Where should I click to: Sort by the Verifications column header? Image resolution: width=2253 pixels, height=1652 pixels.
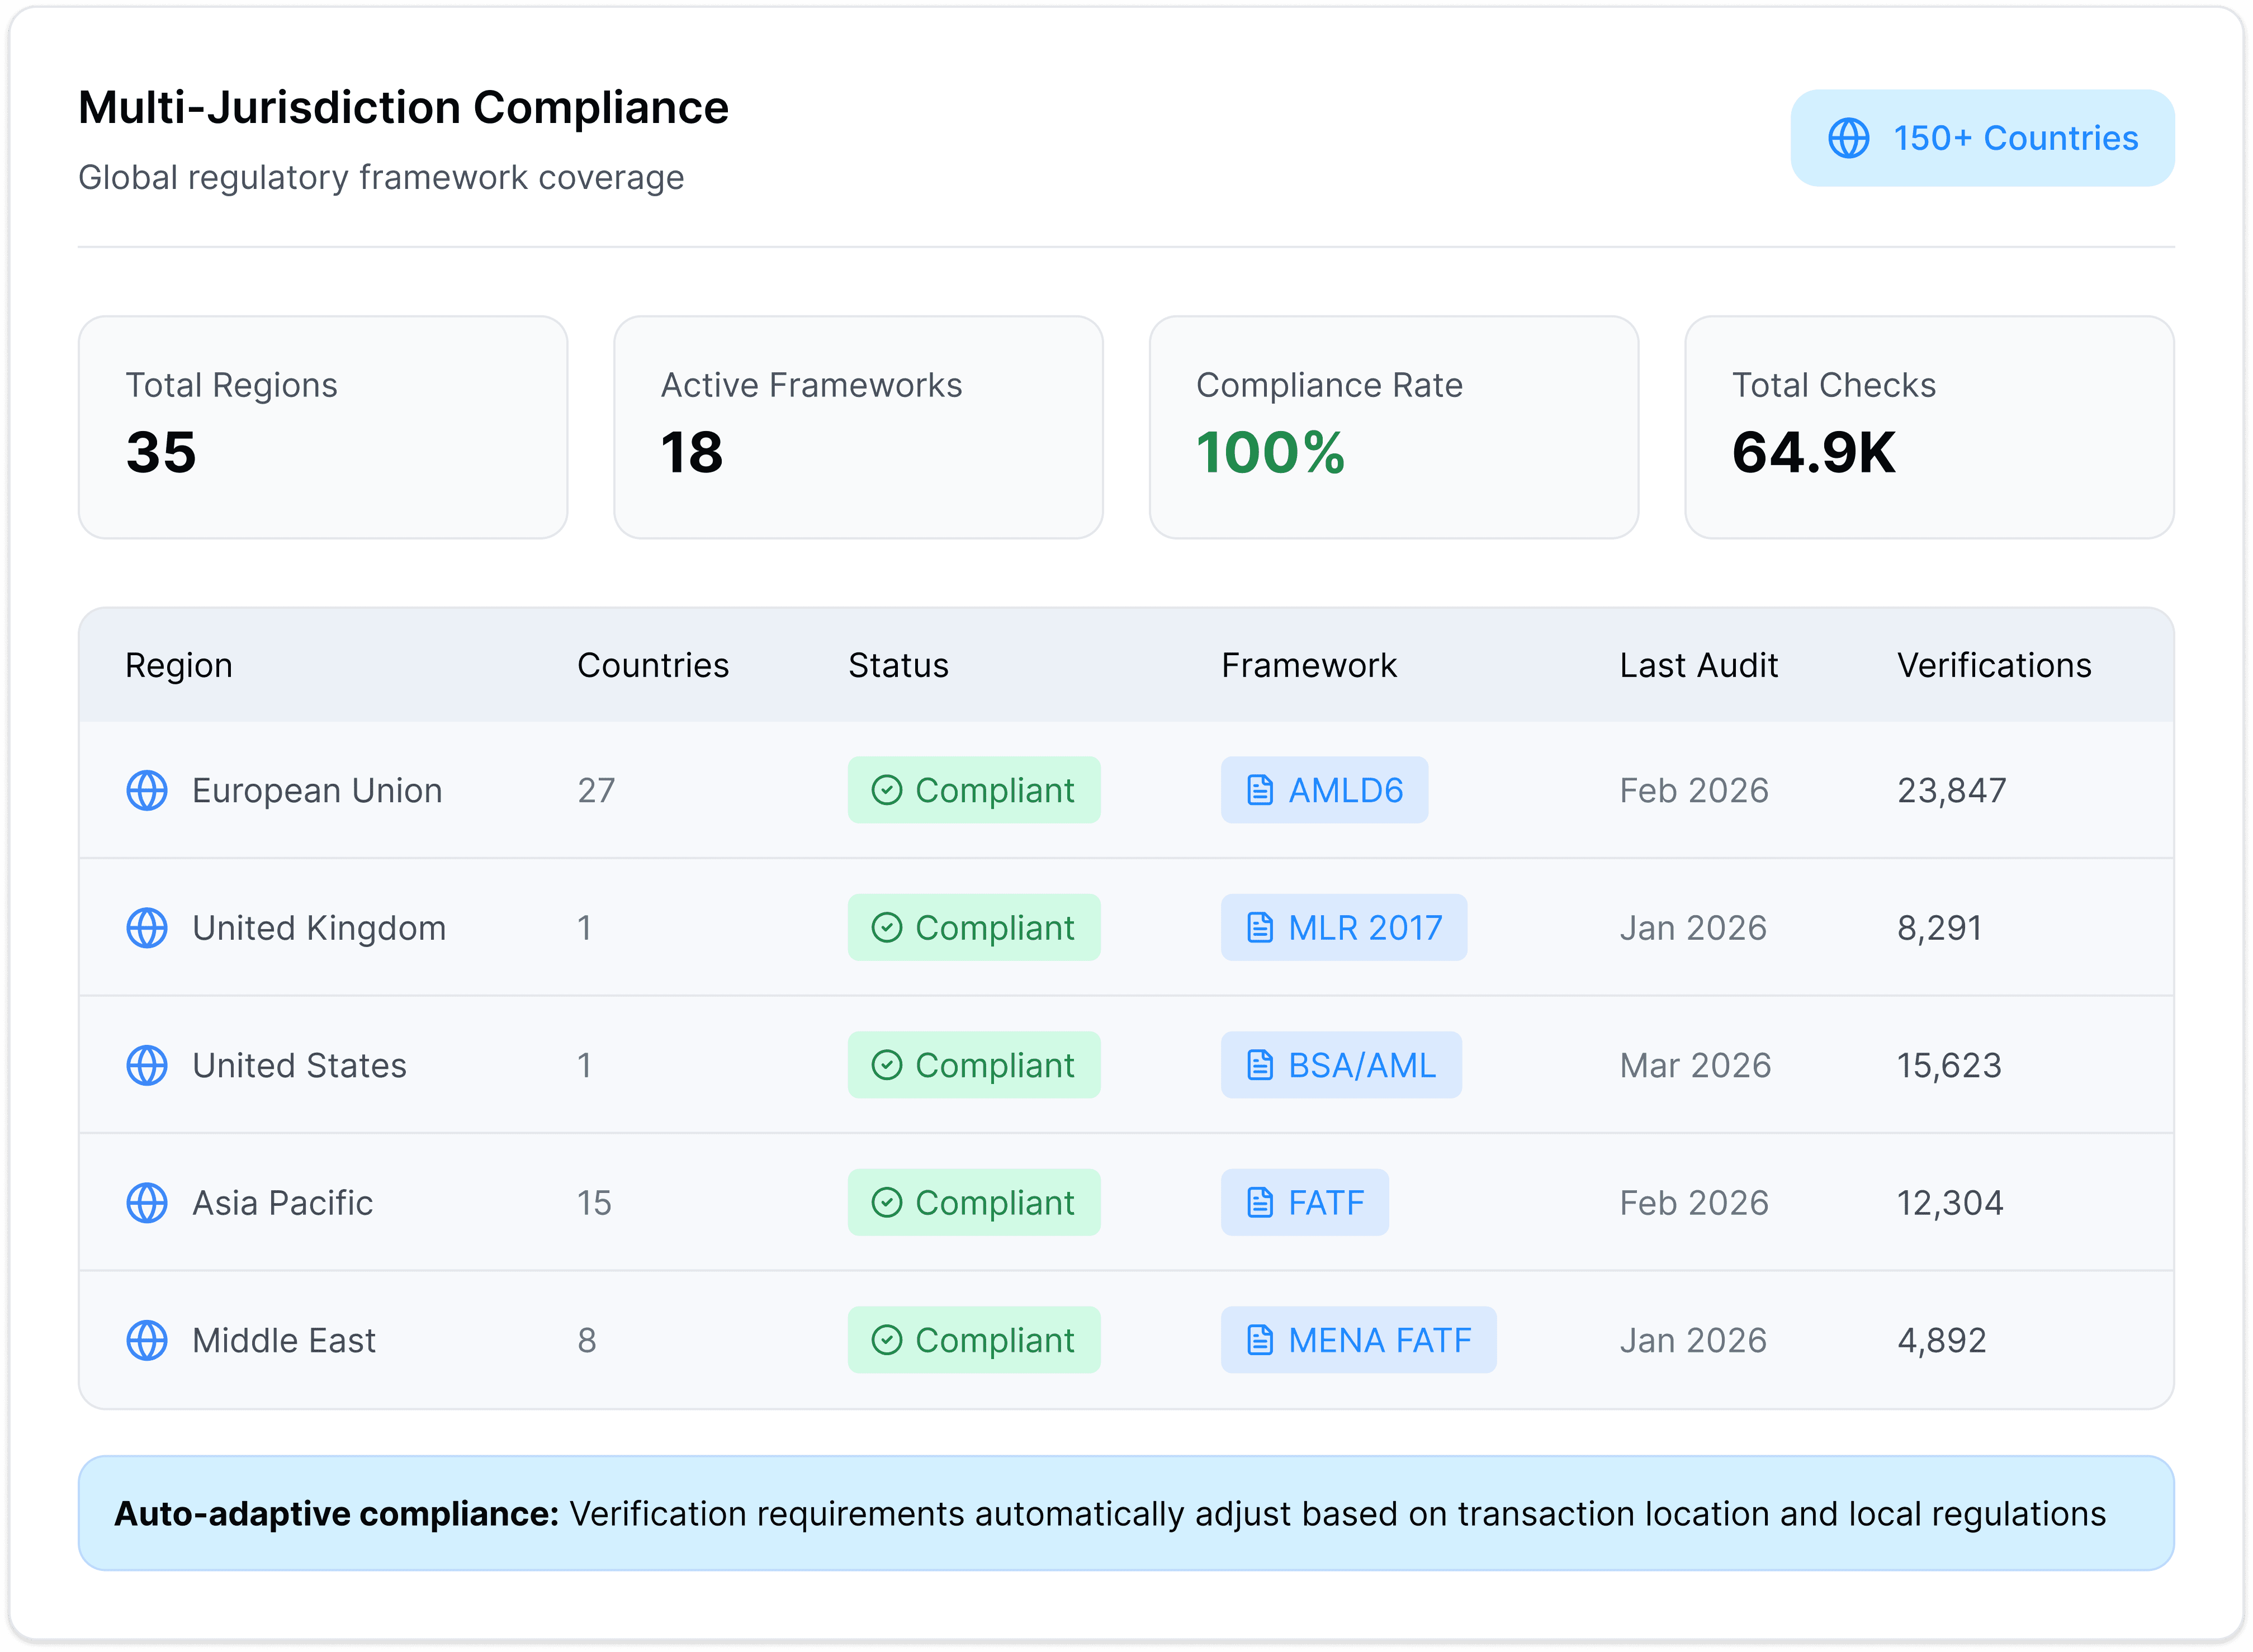1994,665
